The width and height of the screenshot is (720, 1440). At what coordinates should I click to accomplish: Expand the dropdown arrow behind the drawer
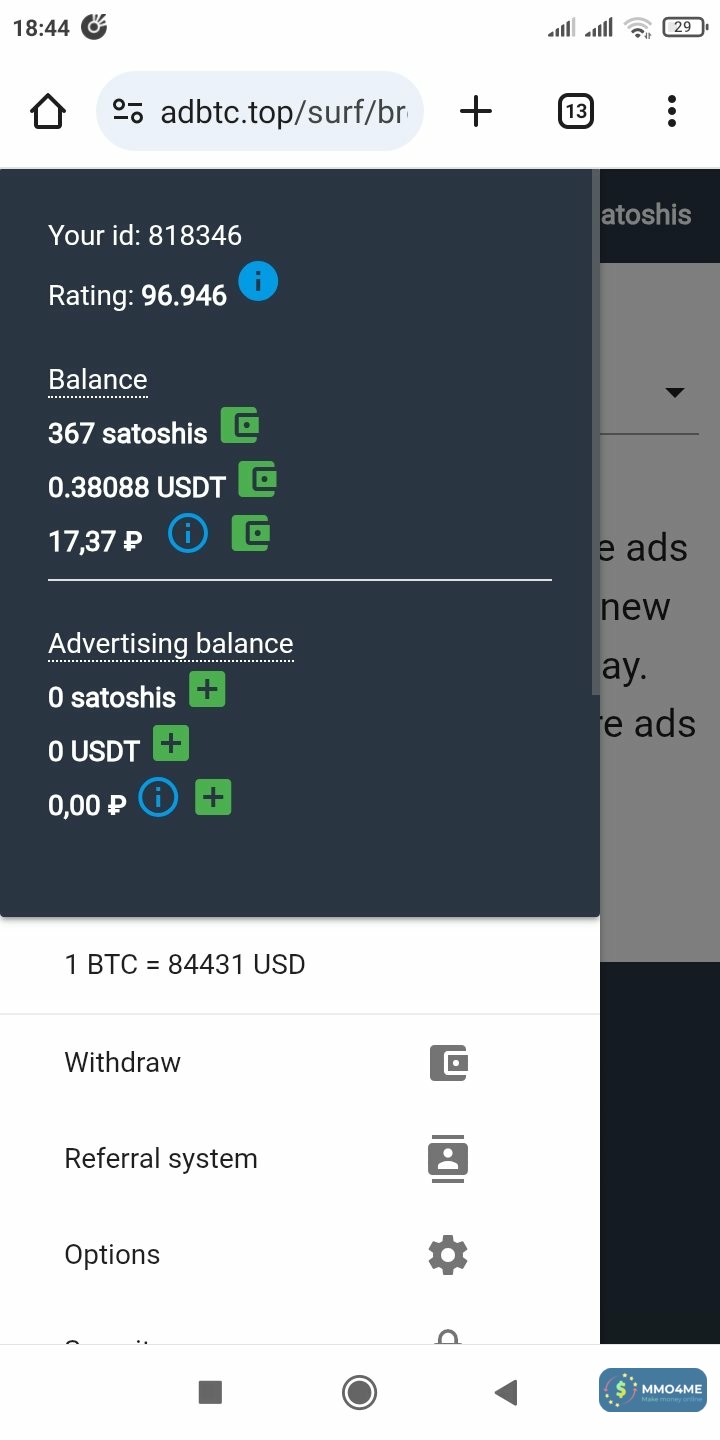click(x=675, y=392)
